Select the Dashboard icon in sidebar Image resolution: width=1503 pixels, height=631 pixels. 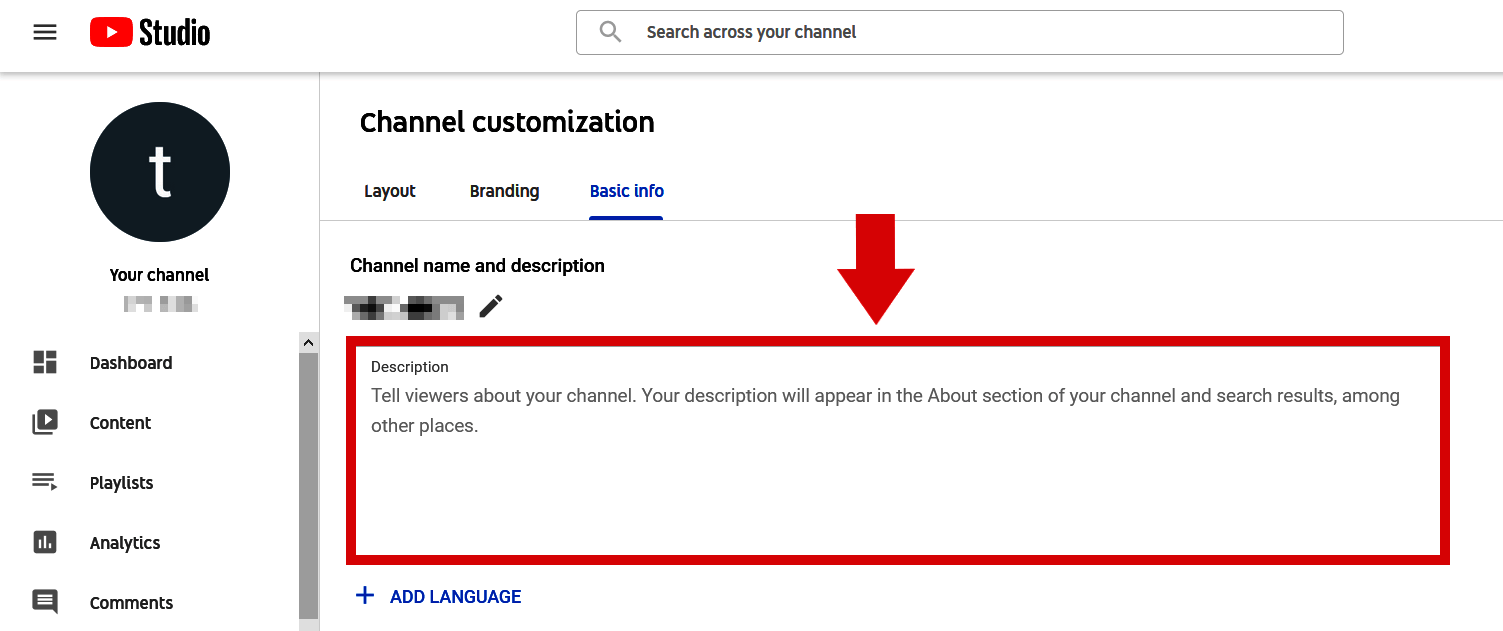coord(44,362)
